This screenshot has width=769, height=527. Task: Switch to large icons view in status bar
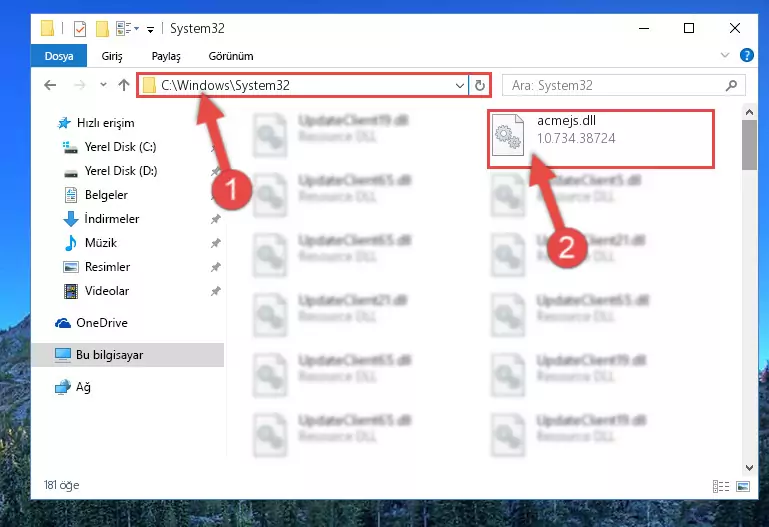click(x=743, y=486)
